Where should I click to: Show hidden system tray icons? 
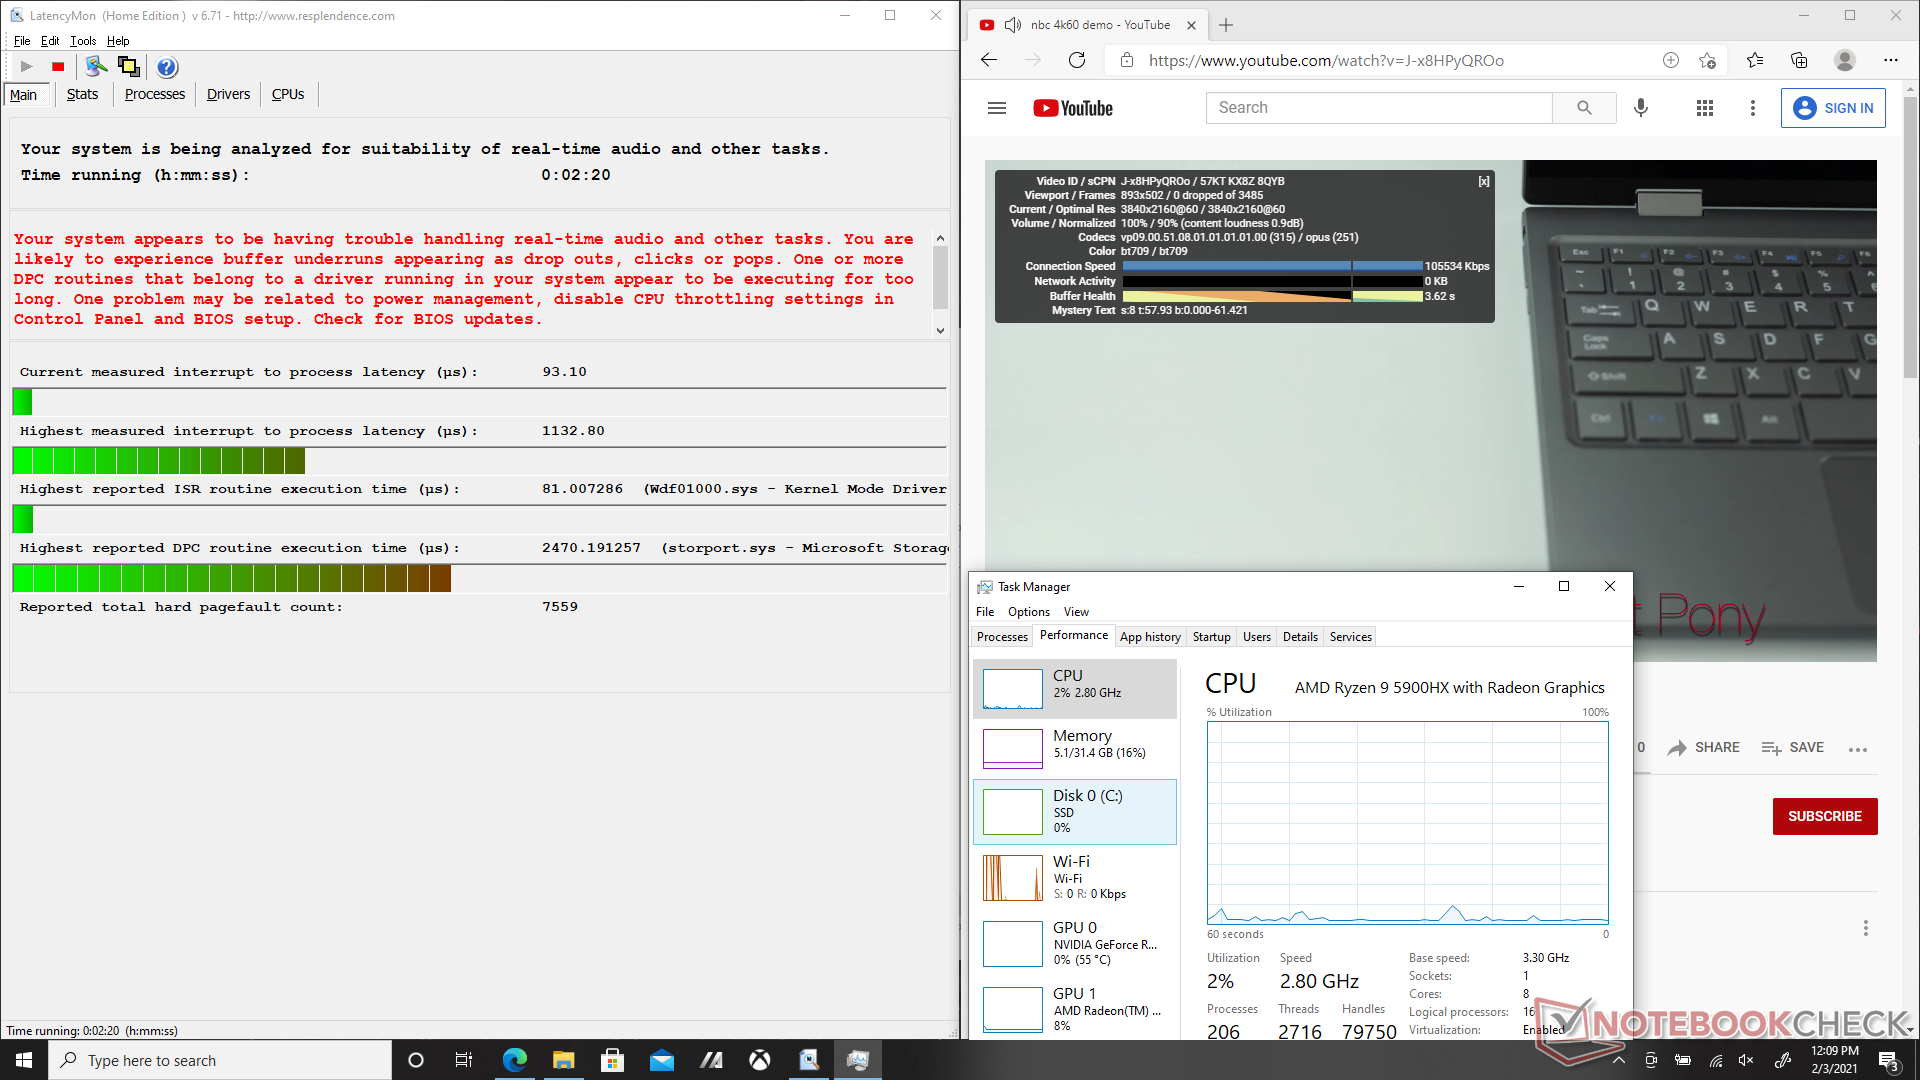pyautogui.click(x=1618, y=1060)
